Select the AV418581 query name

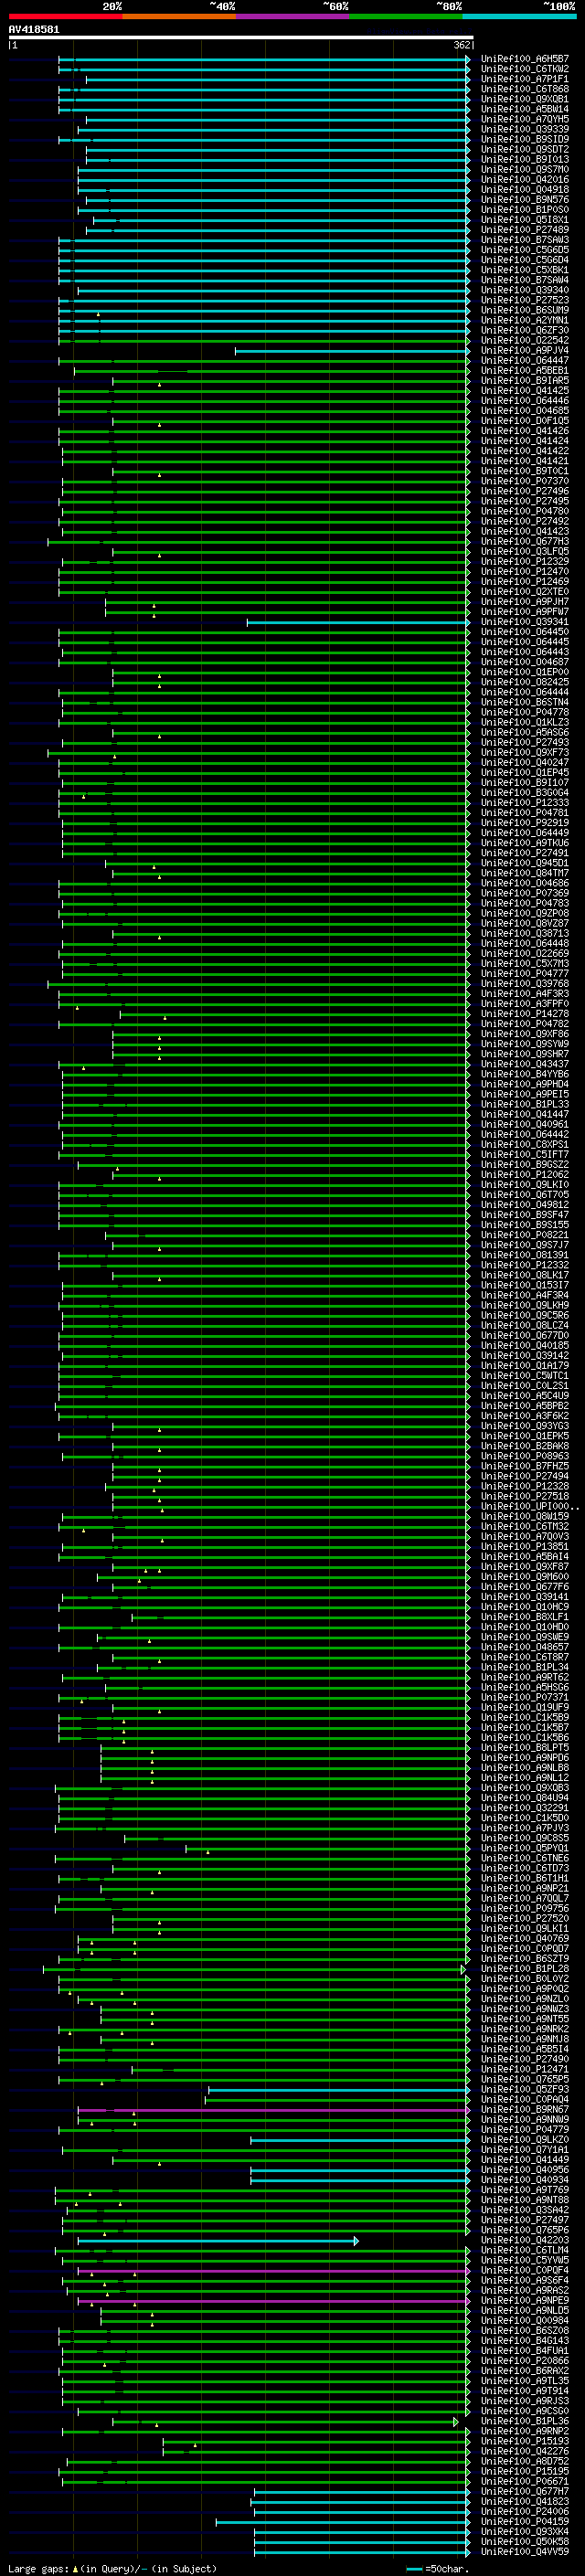34,29
